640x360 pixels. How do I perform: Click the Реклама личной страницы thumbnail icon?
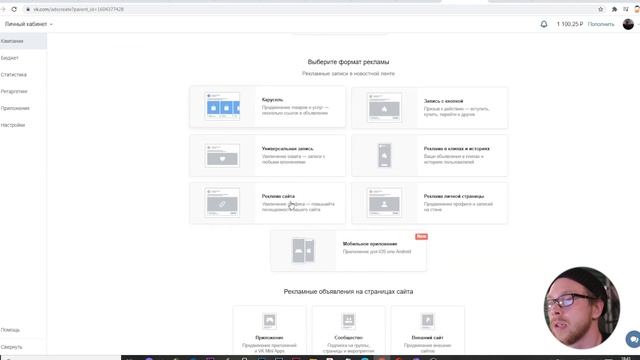[384, 203]
